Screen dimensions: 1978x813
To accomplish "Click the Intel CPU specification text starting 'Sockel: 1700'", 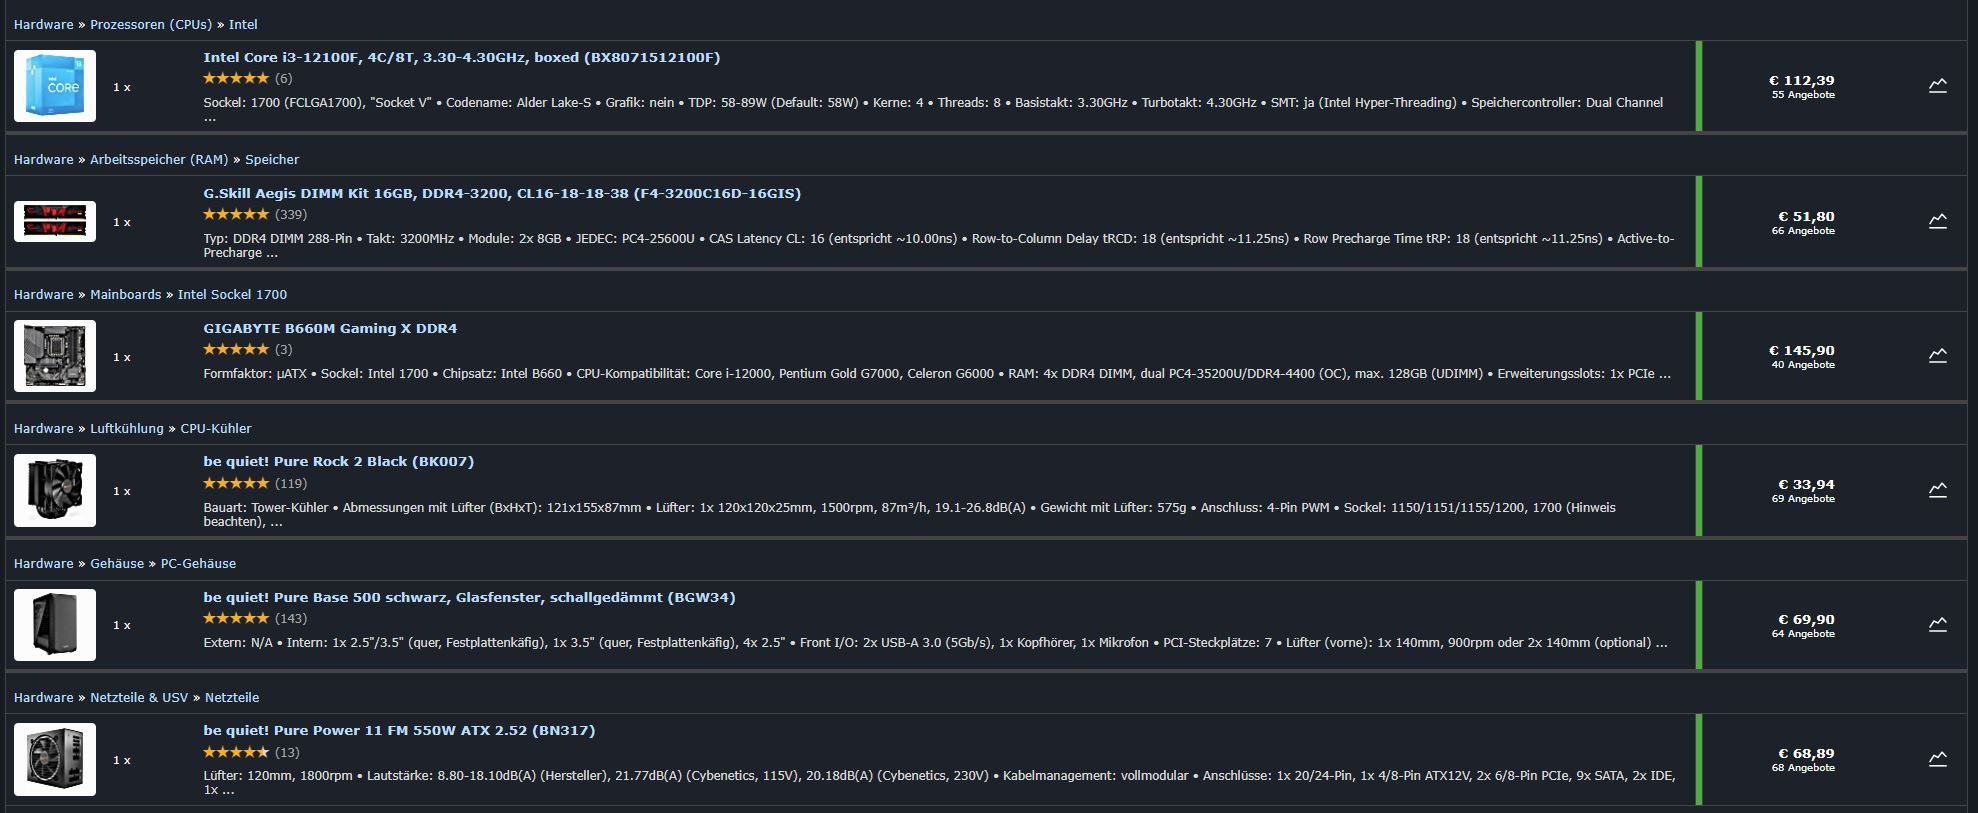I will pos(933,109).
